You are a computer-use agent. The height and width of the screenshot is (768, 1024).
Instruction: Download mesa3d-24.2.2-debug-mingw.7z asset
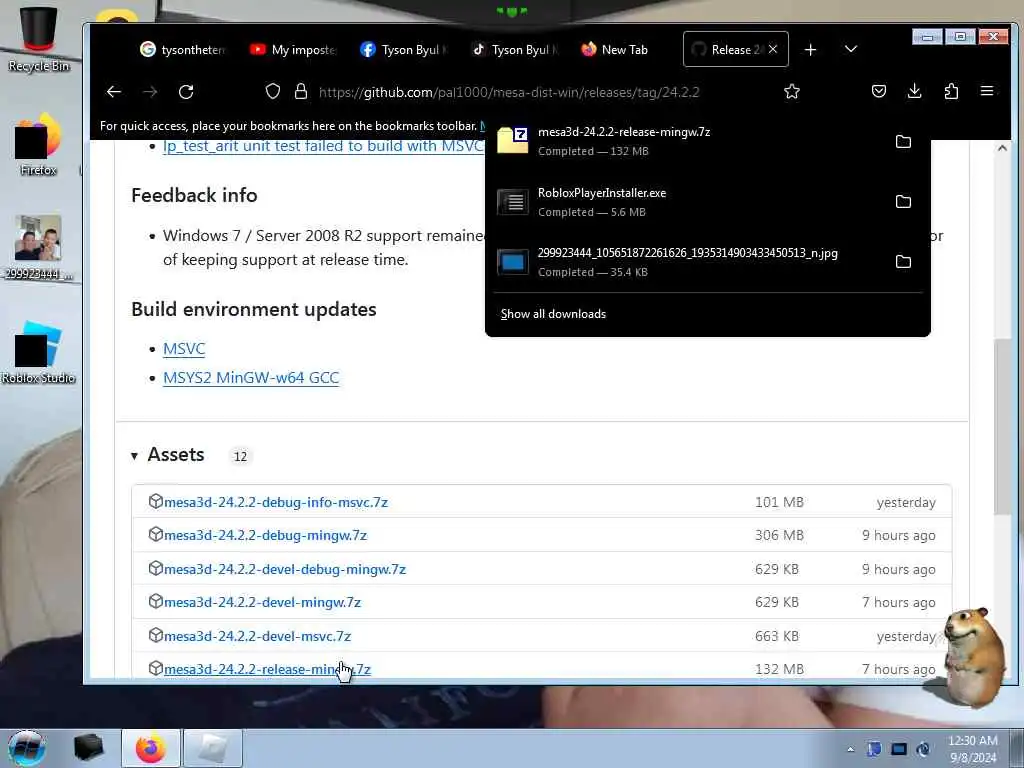pos(265,536)
